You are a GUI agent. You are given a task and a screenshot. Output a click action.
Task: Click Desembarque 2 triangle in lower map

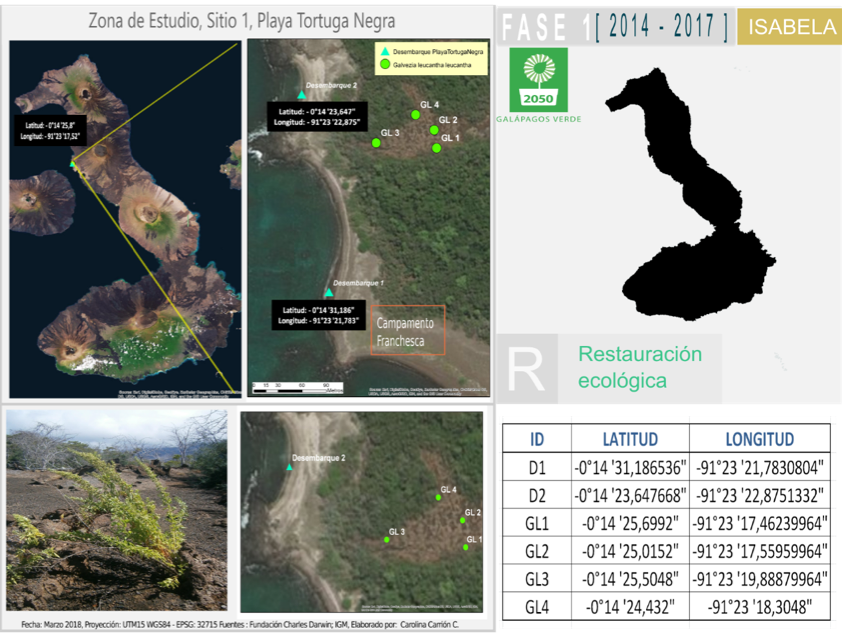(289, 467)
